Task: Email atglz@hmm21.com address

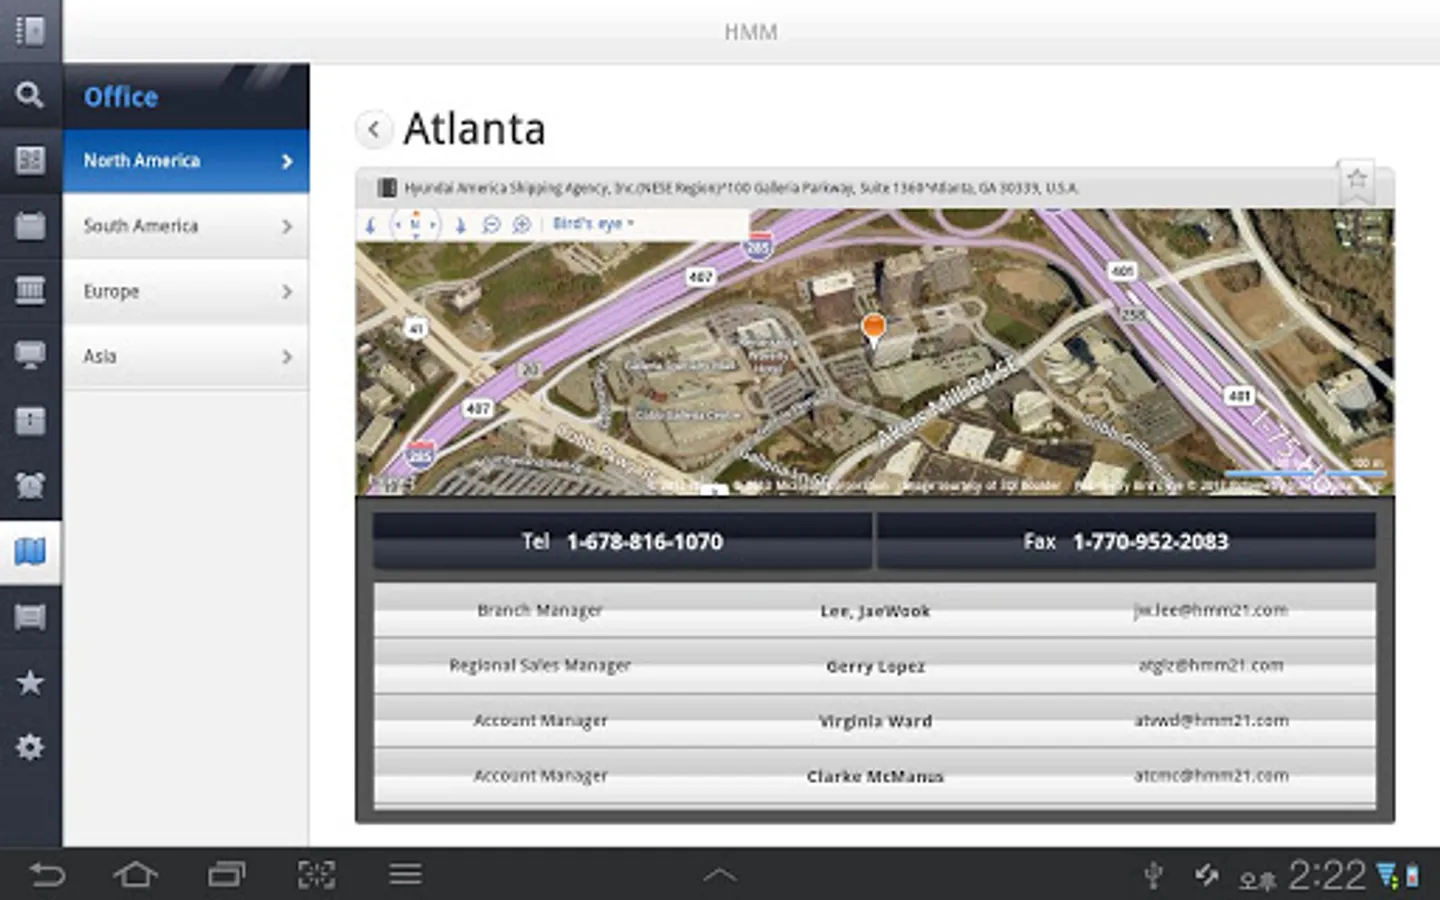Action: [1210, 665]
